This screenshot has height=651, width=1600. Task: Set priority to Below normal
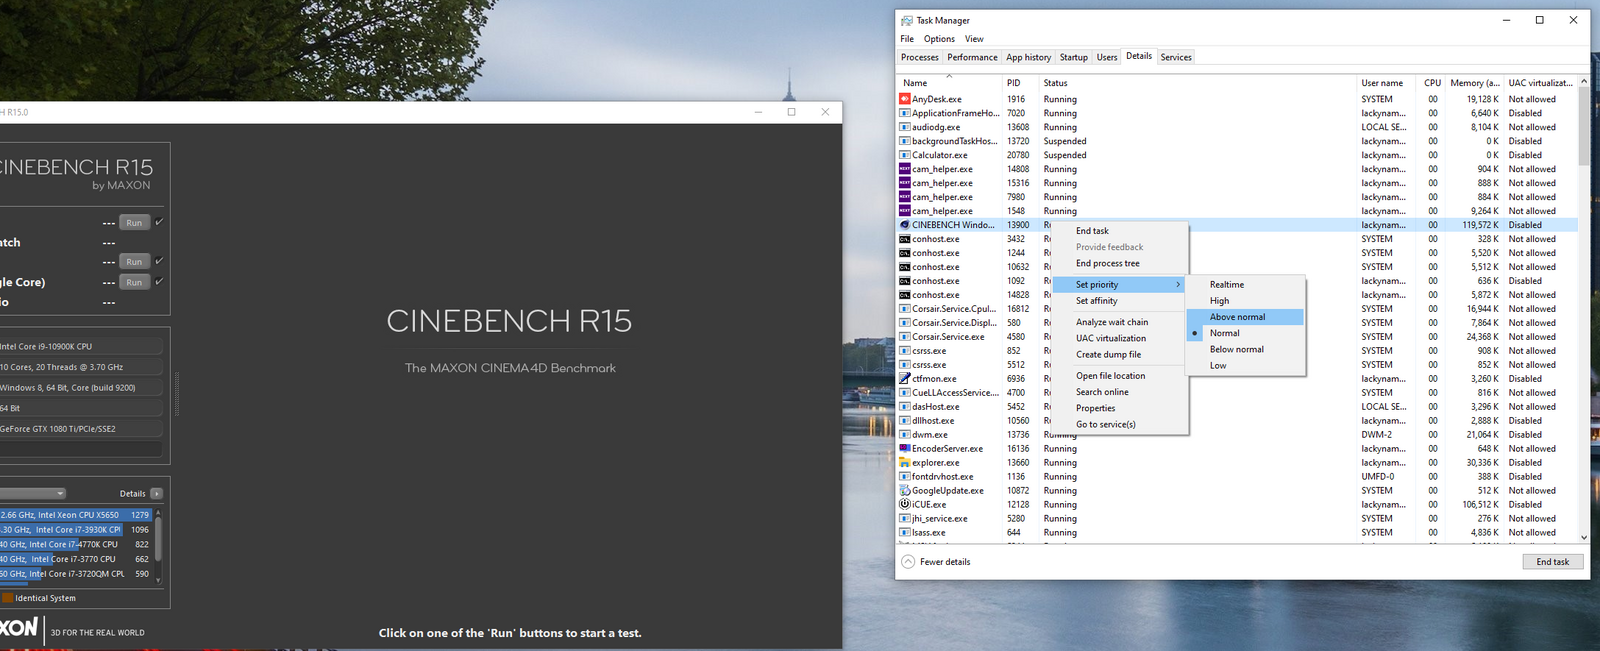pyautogui.click(x=1244, y=349)
